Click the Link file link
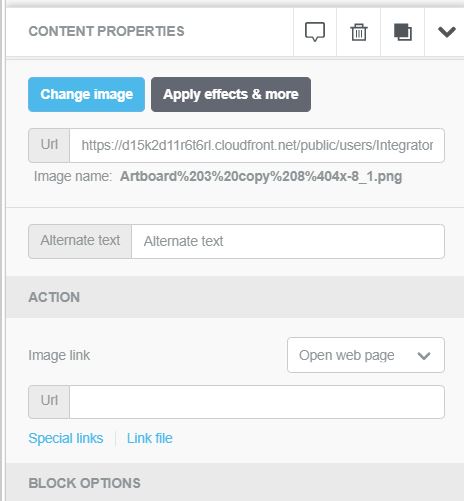464x501 pixels. click(150, 438)
